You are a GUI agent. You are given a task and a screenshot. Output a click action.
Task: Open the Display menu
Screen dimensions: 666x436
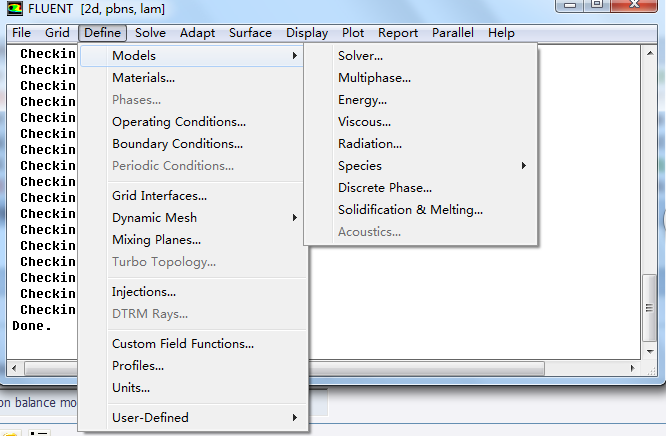pos(307,33)
